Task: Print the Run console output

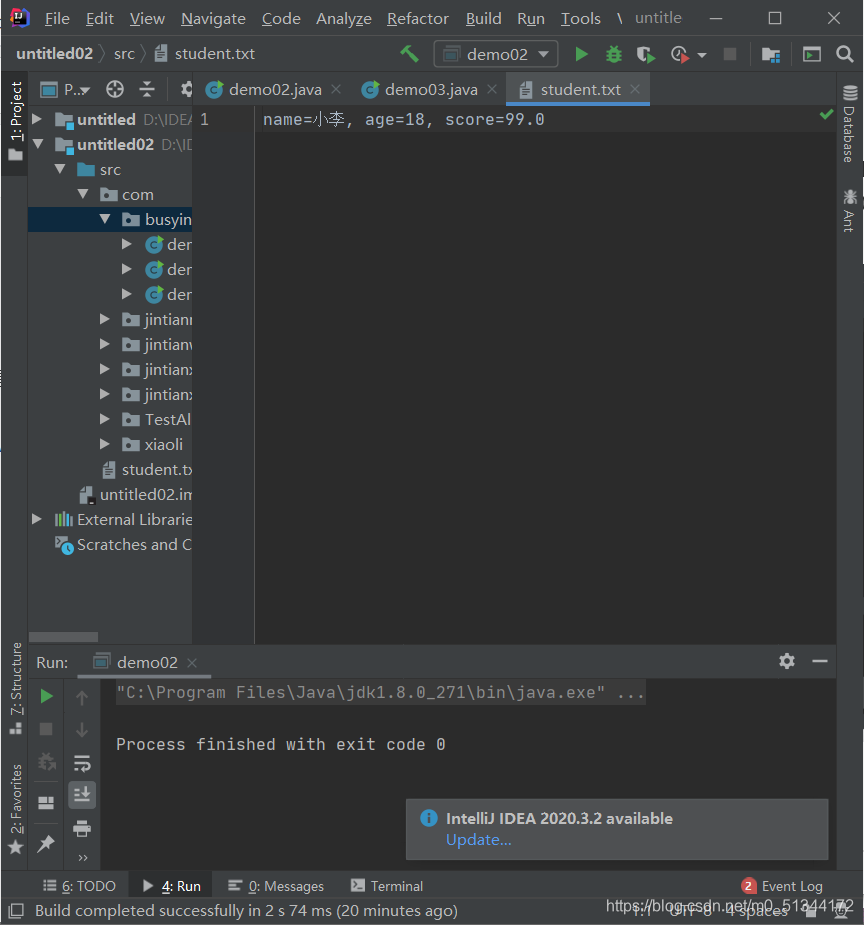Action: (x=82, y=828)
